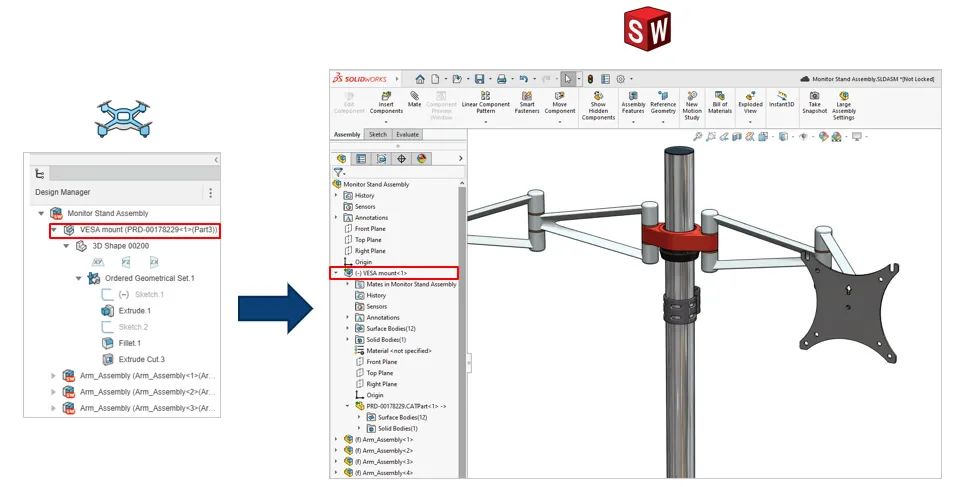
Task: Click the New document icon
Action: click(435, 79)
